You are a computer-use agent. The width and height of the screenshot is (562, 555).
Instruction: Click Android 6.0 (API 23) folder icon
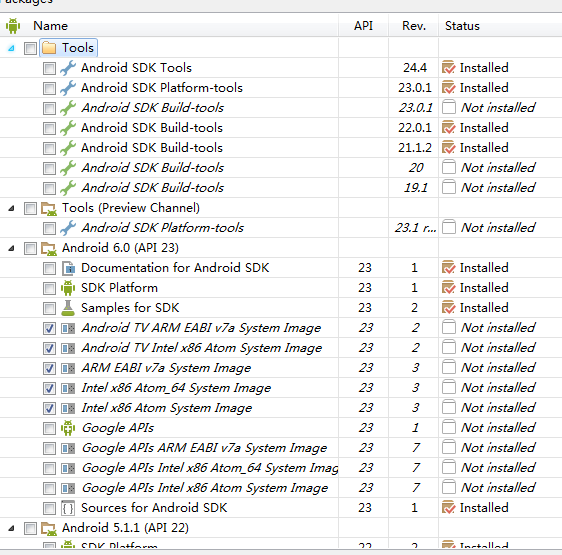click(x=49, y=248)
